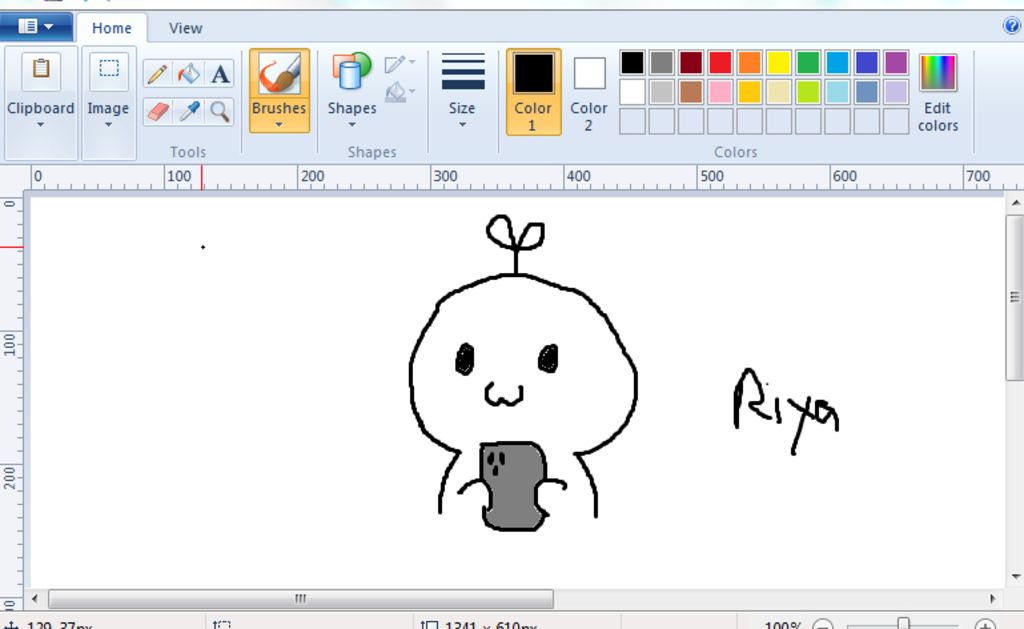Click the Shape fill icon

point(394,93)
